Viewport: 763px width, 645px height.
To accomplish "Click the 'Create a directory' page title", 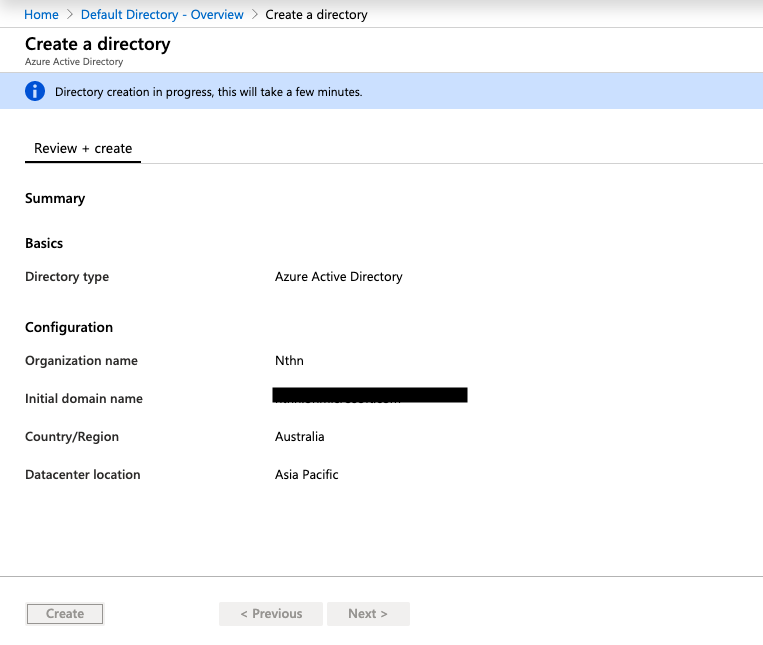I will tap(97, 44).
